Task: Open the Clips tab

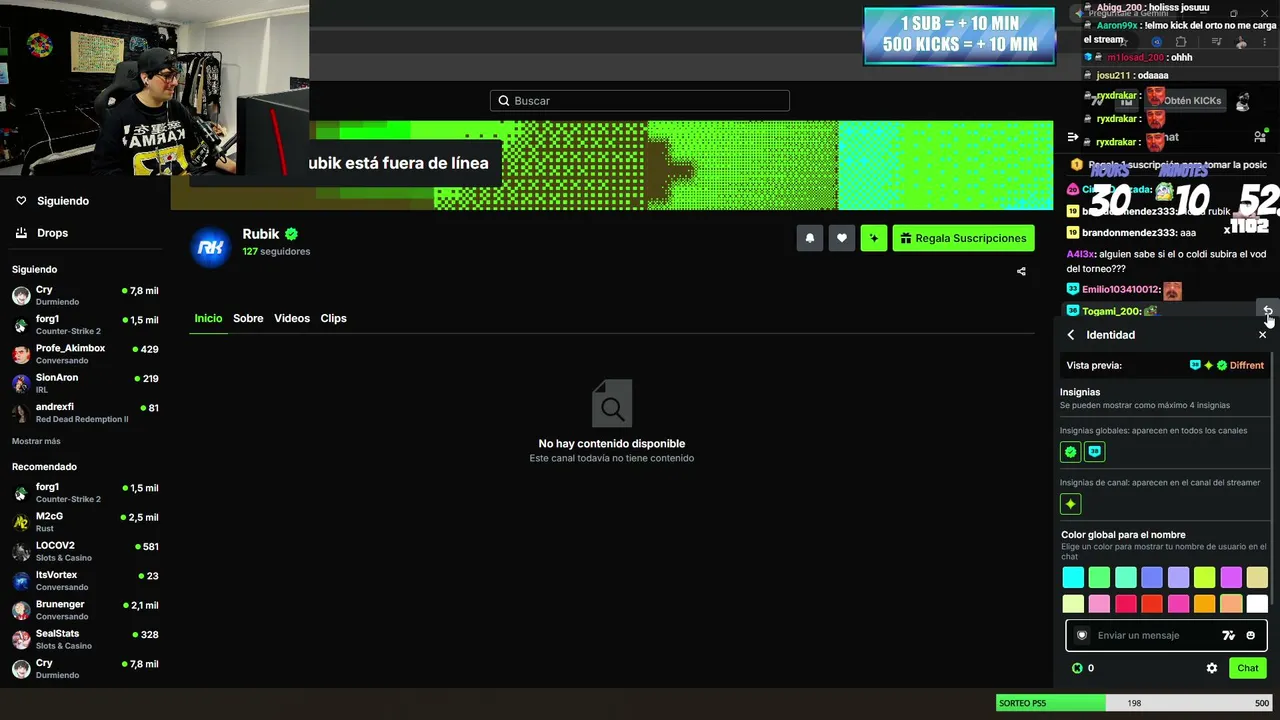Action: coord(334,318)
